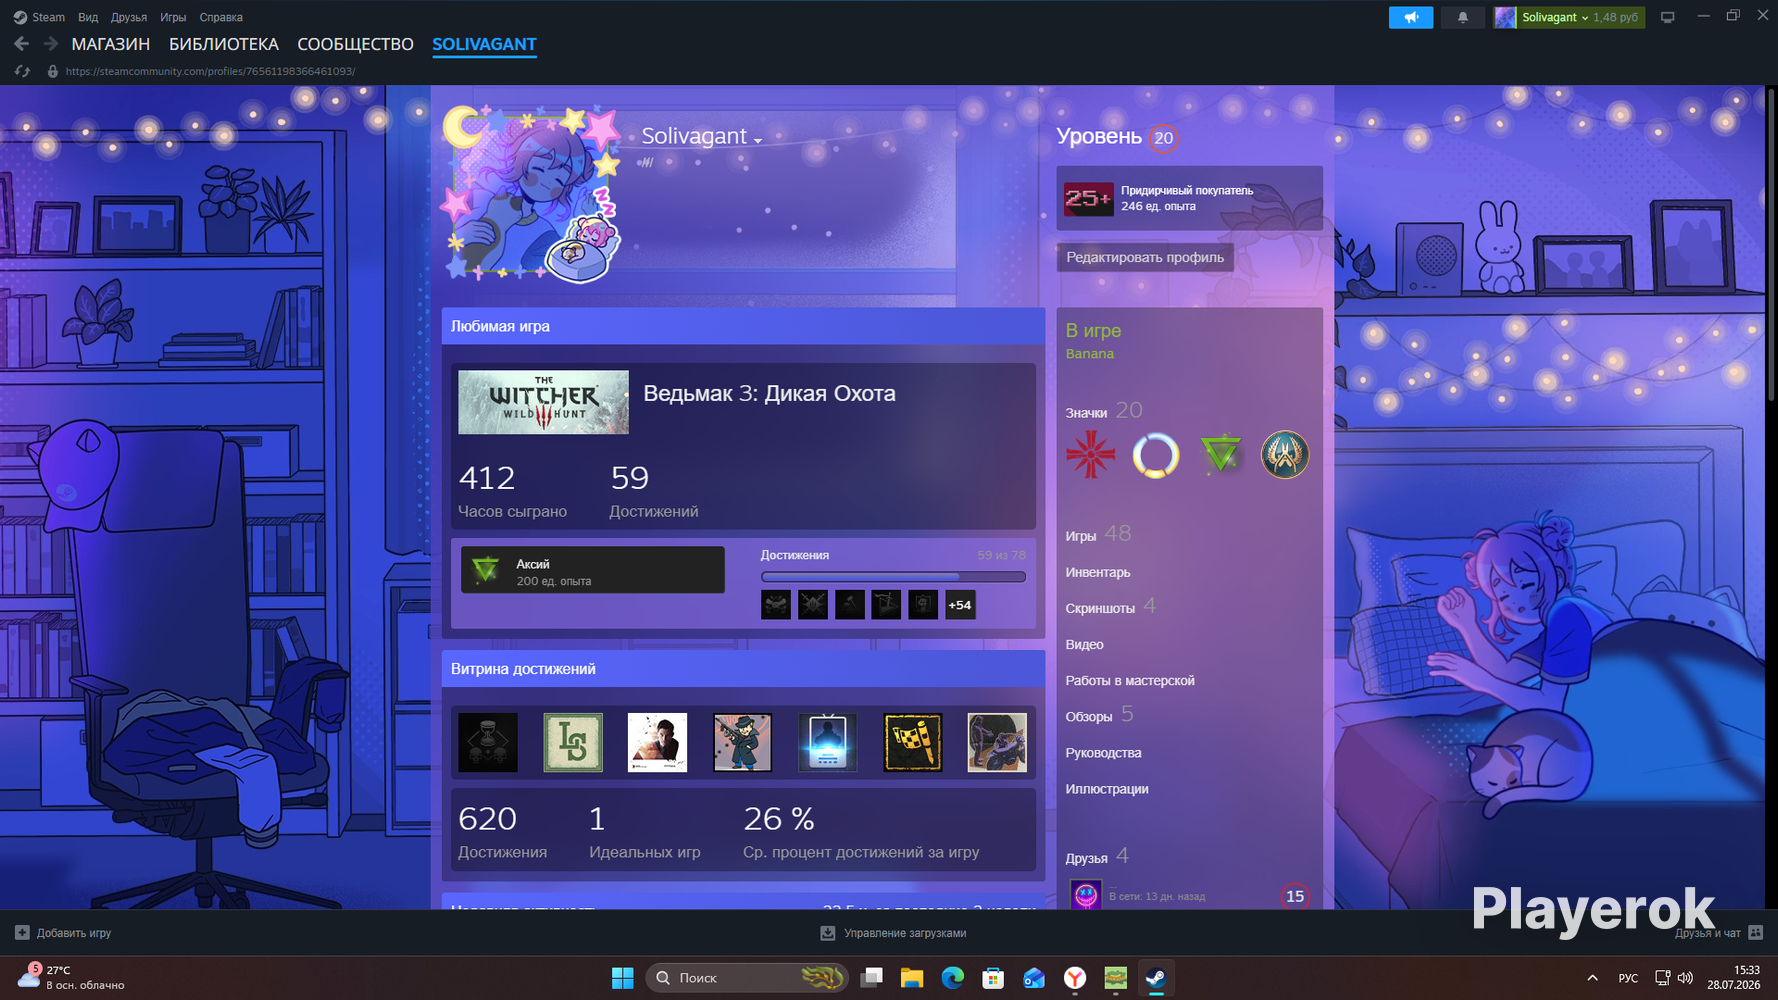The image size is (1778, 1000).
Task: Click the lock icon beside the URL
Action: pyautogui.click(x=53, y=71)
